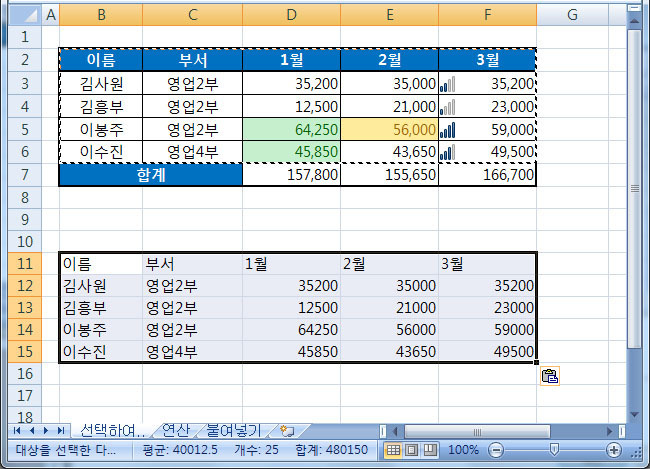Go to previous sheet tab arrow
Screen dimensions: 650x469
[x=32, y=431]
